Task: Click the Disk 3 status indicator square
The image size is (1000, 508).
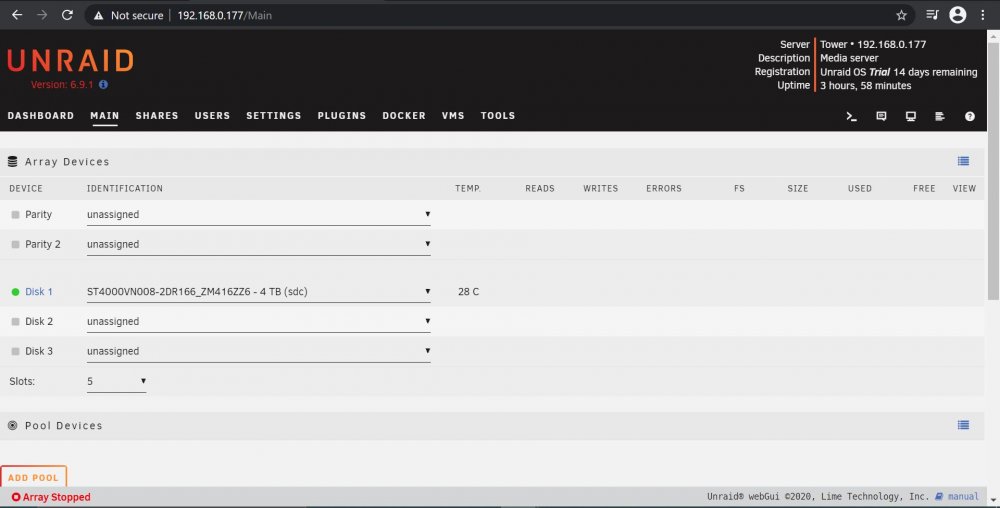Action: coord(15,351)
